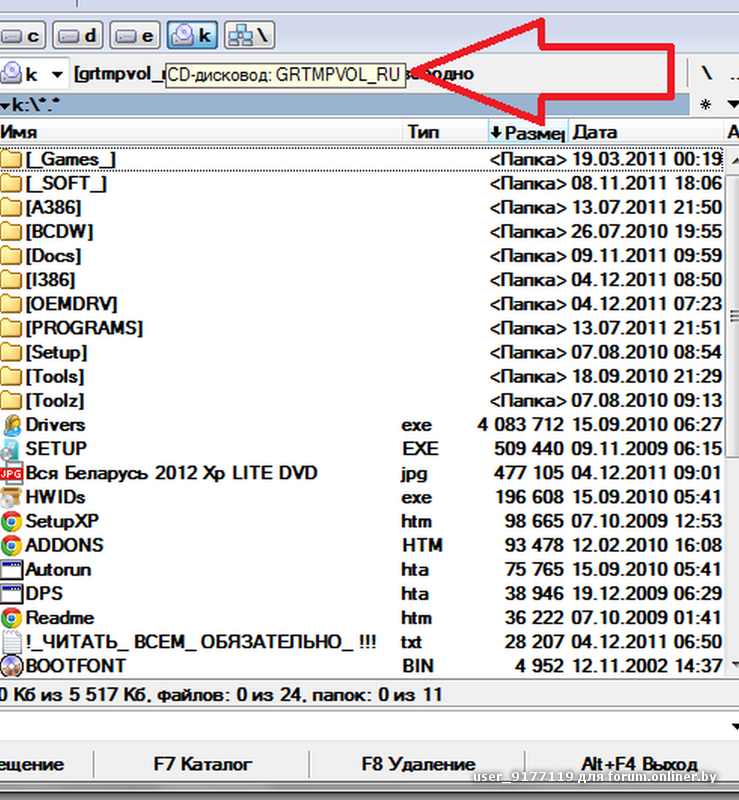Select the JPG image file icon
739x800 pixels.
click(x=11, y=473)
